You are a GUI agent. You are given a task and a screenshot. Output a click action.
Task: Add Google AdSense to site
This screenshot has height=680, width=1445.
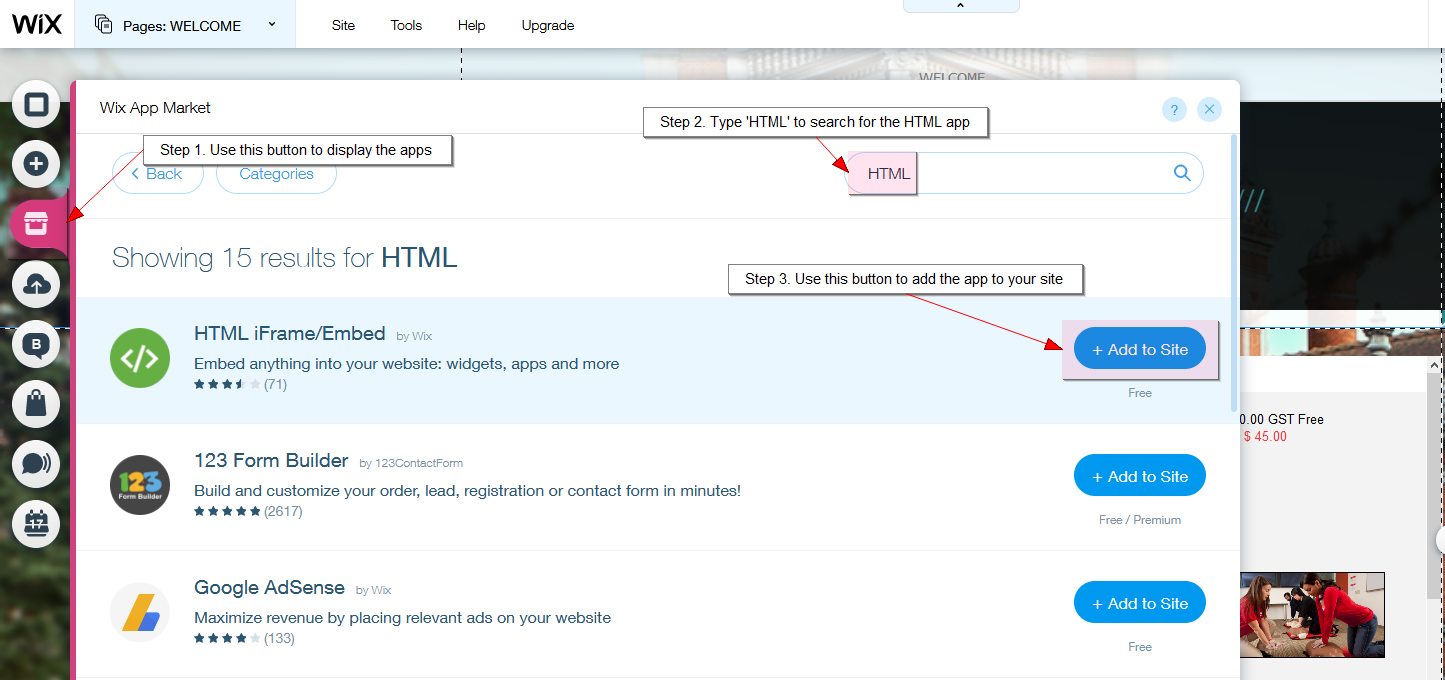[x=1140, y=603]
